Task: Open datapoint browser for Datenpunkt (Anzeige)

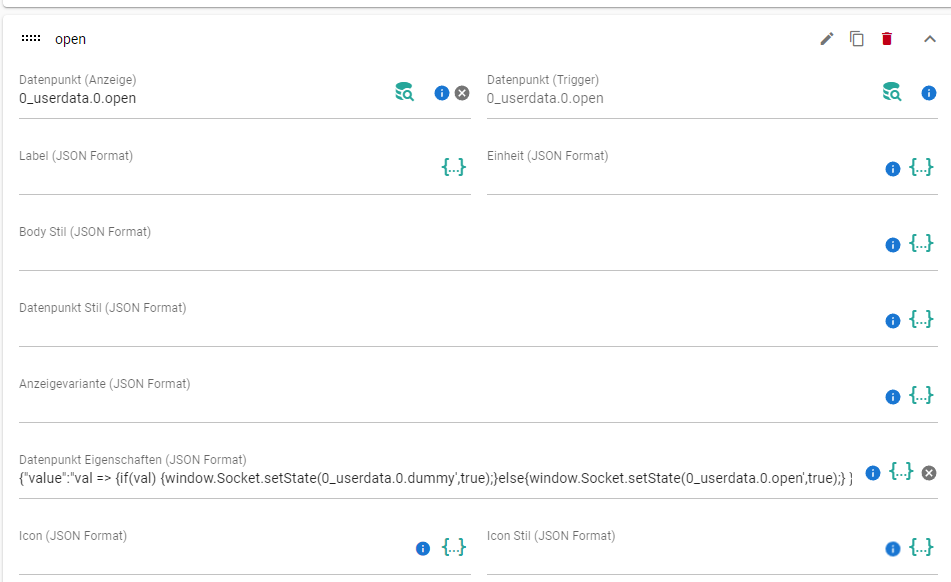Action: tap(404, 93)
